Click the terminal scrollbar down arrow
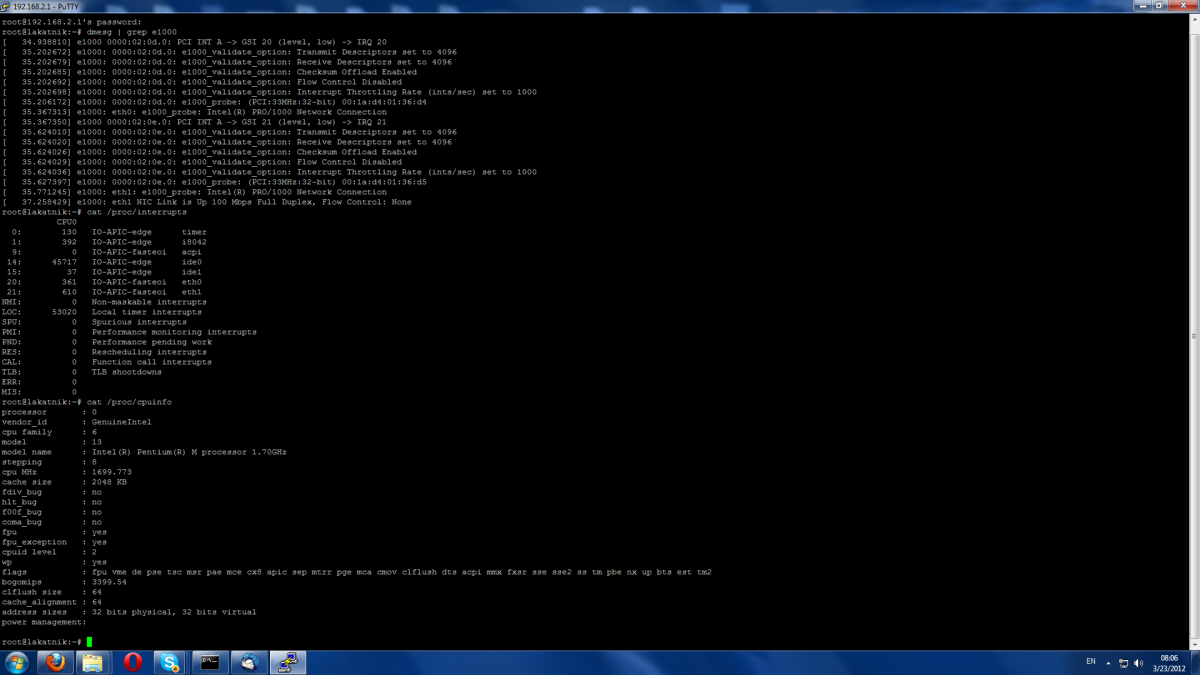Screen dimensions: 1200x675 (1194, 644)
